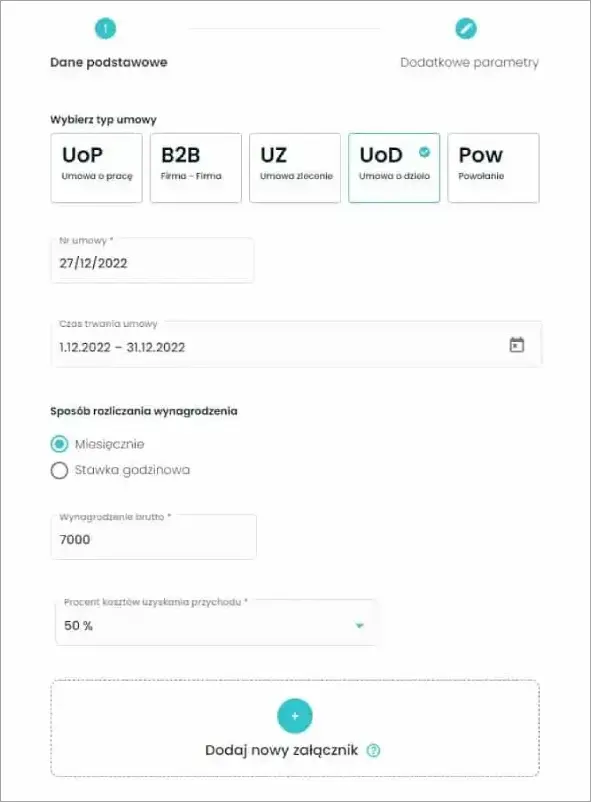The height and width of the screenshot is (802, 591).
Task: Click the plus icon to add an attachment
Action: pyautogui.click(x=294, y=716)
